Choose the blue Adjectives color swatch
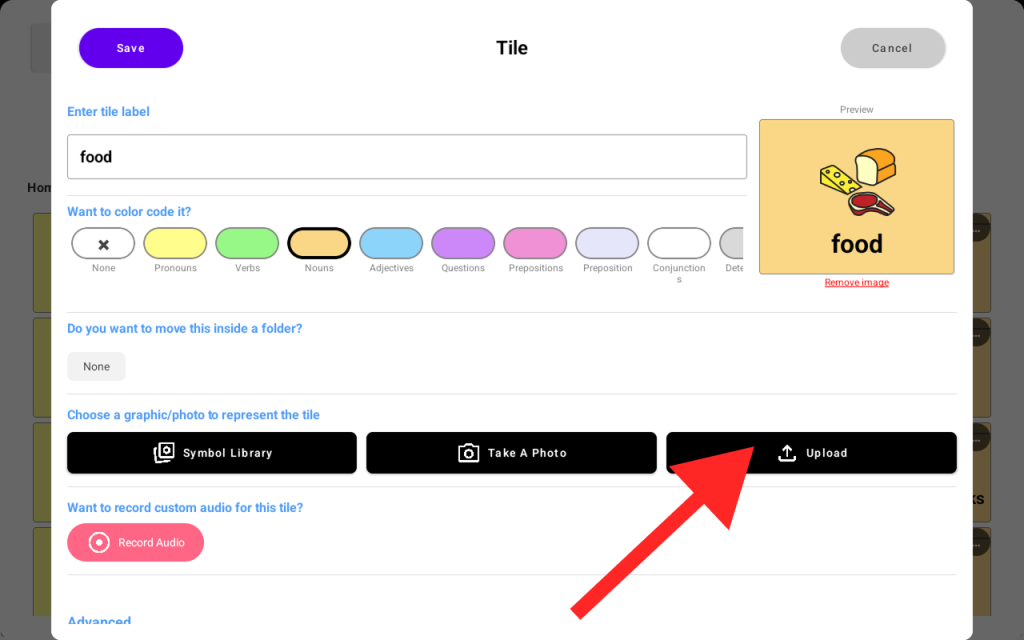This screenshot has height=640, width=1024. [391, 243]
